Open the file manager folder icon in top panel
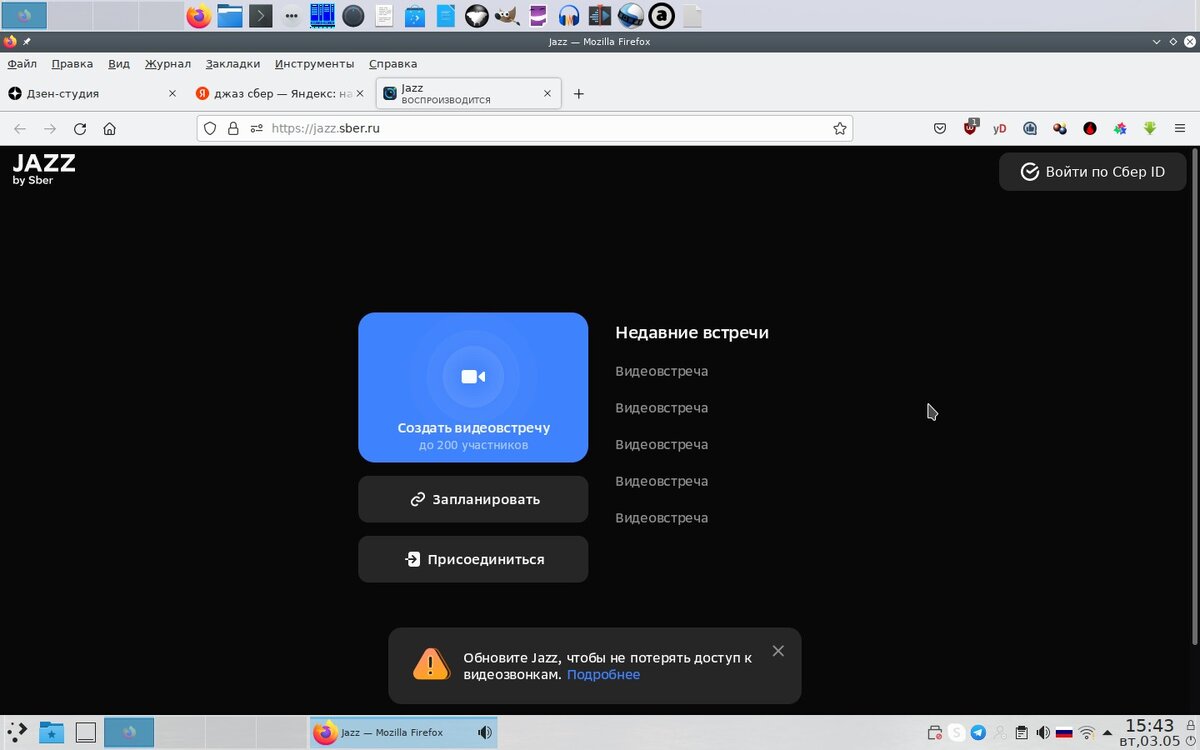 [230, 16]
